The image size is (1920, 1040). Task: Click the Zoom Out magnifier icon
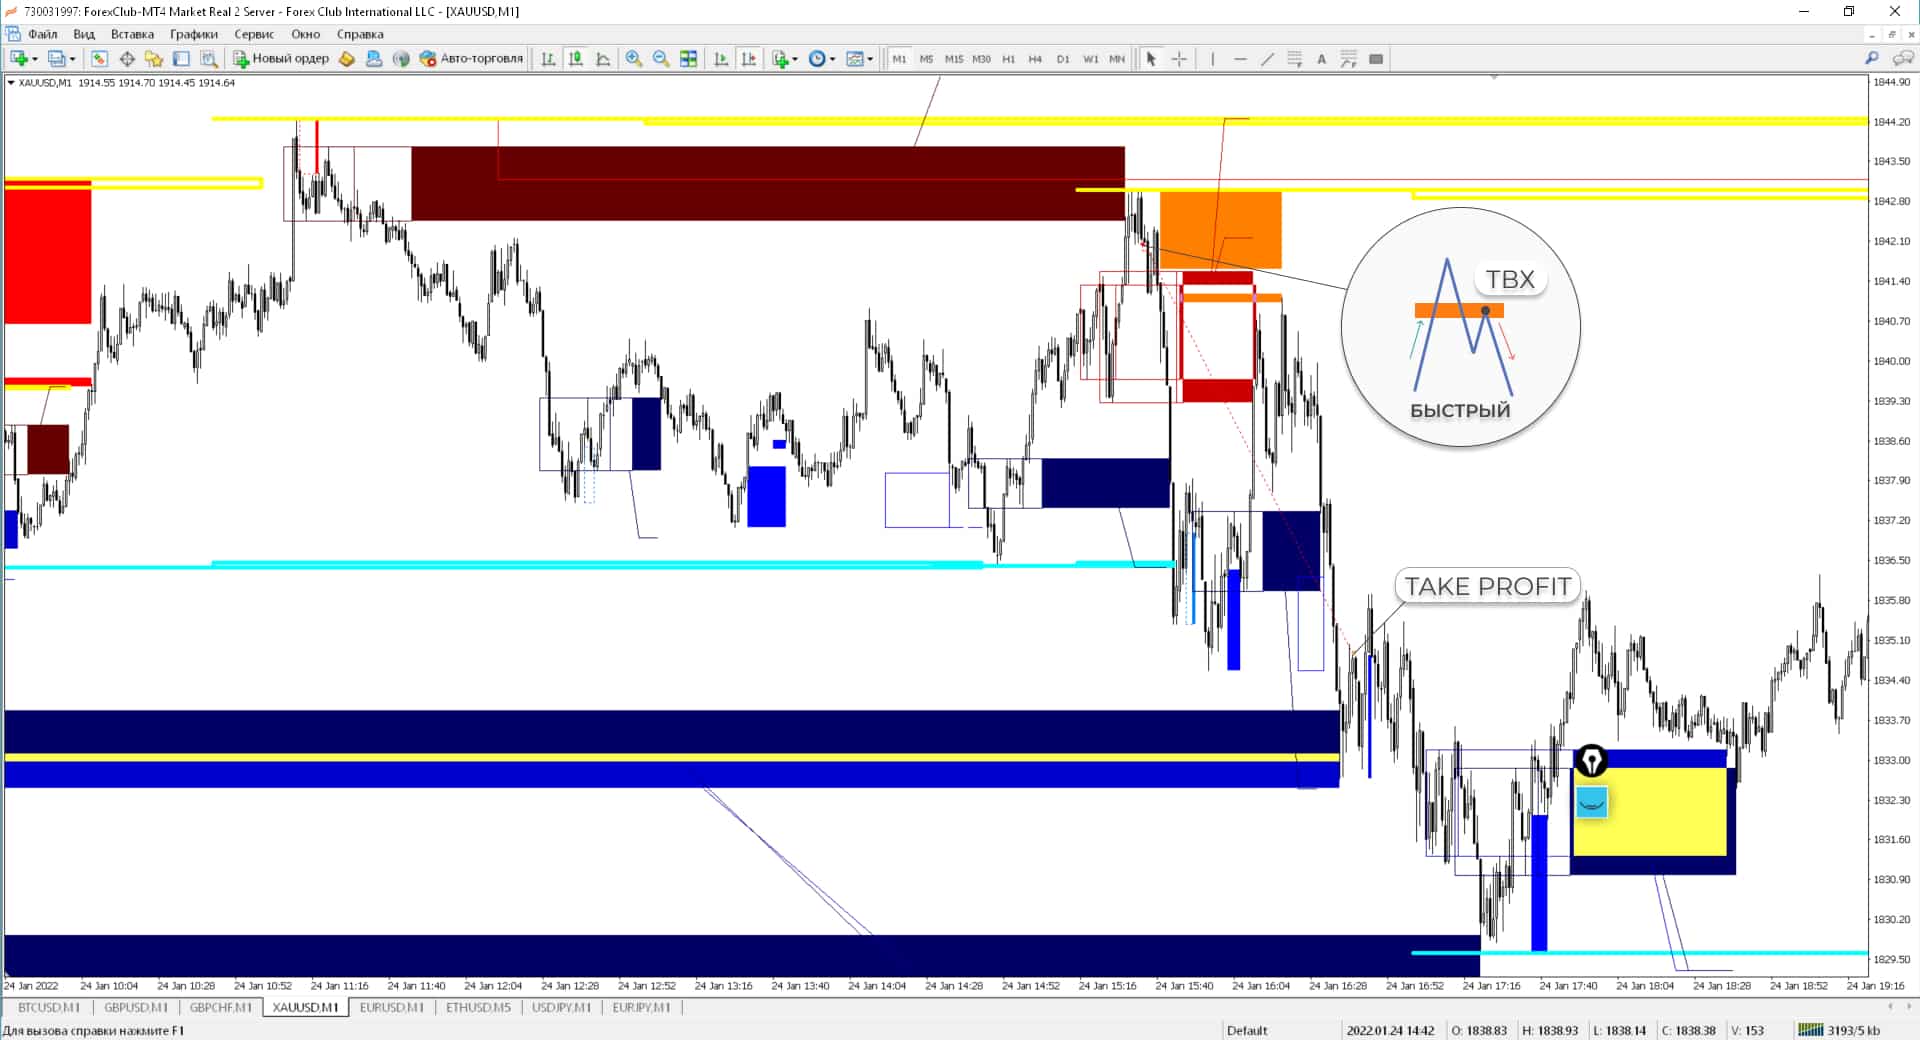pos(660,59)
